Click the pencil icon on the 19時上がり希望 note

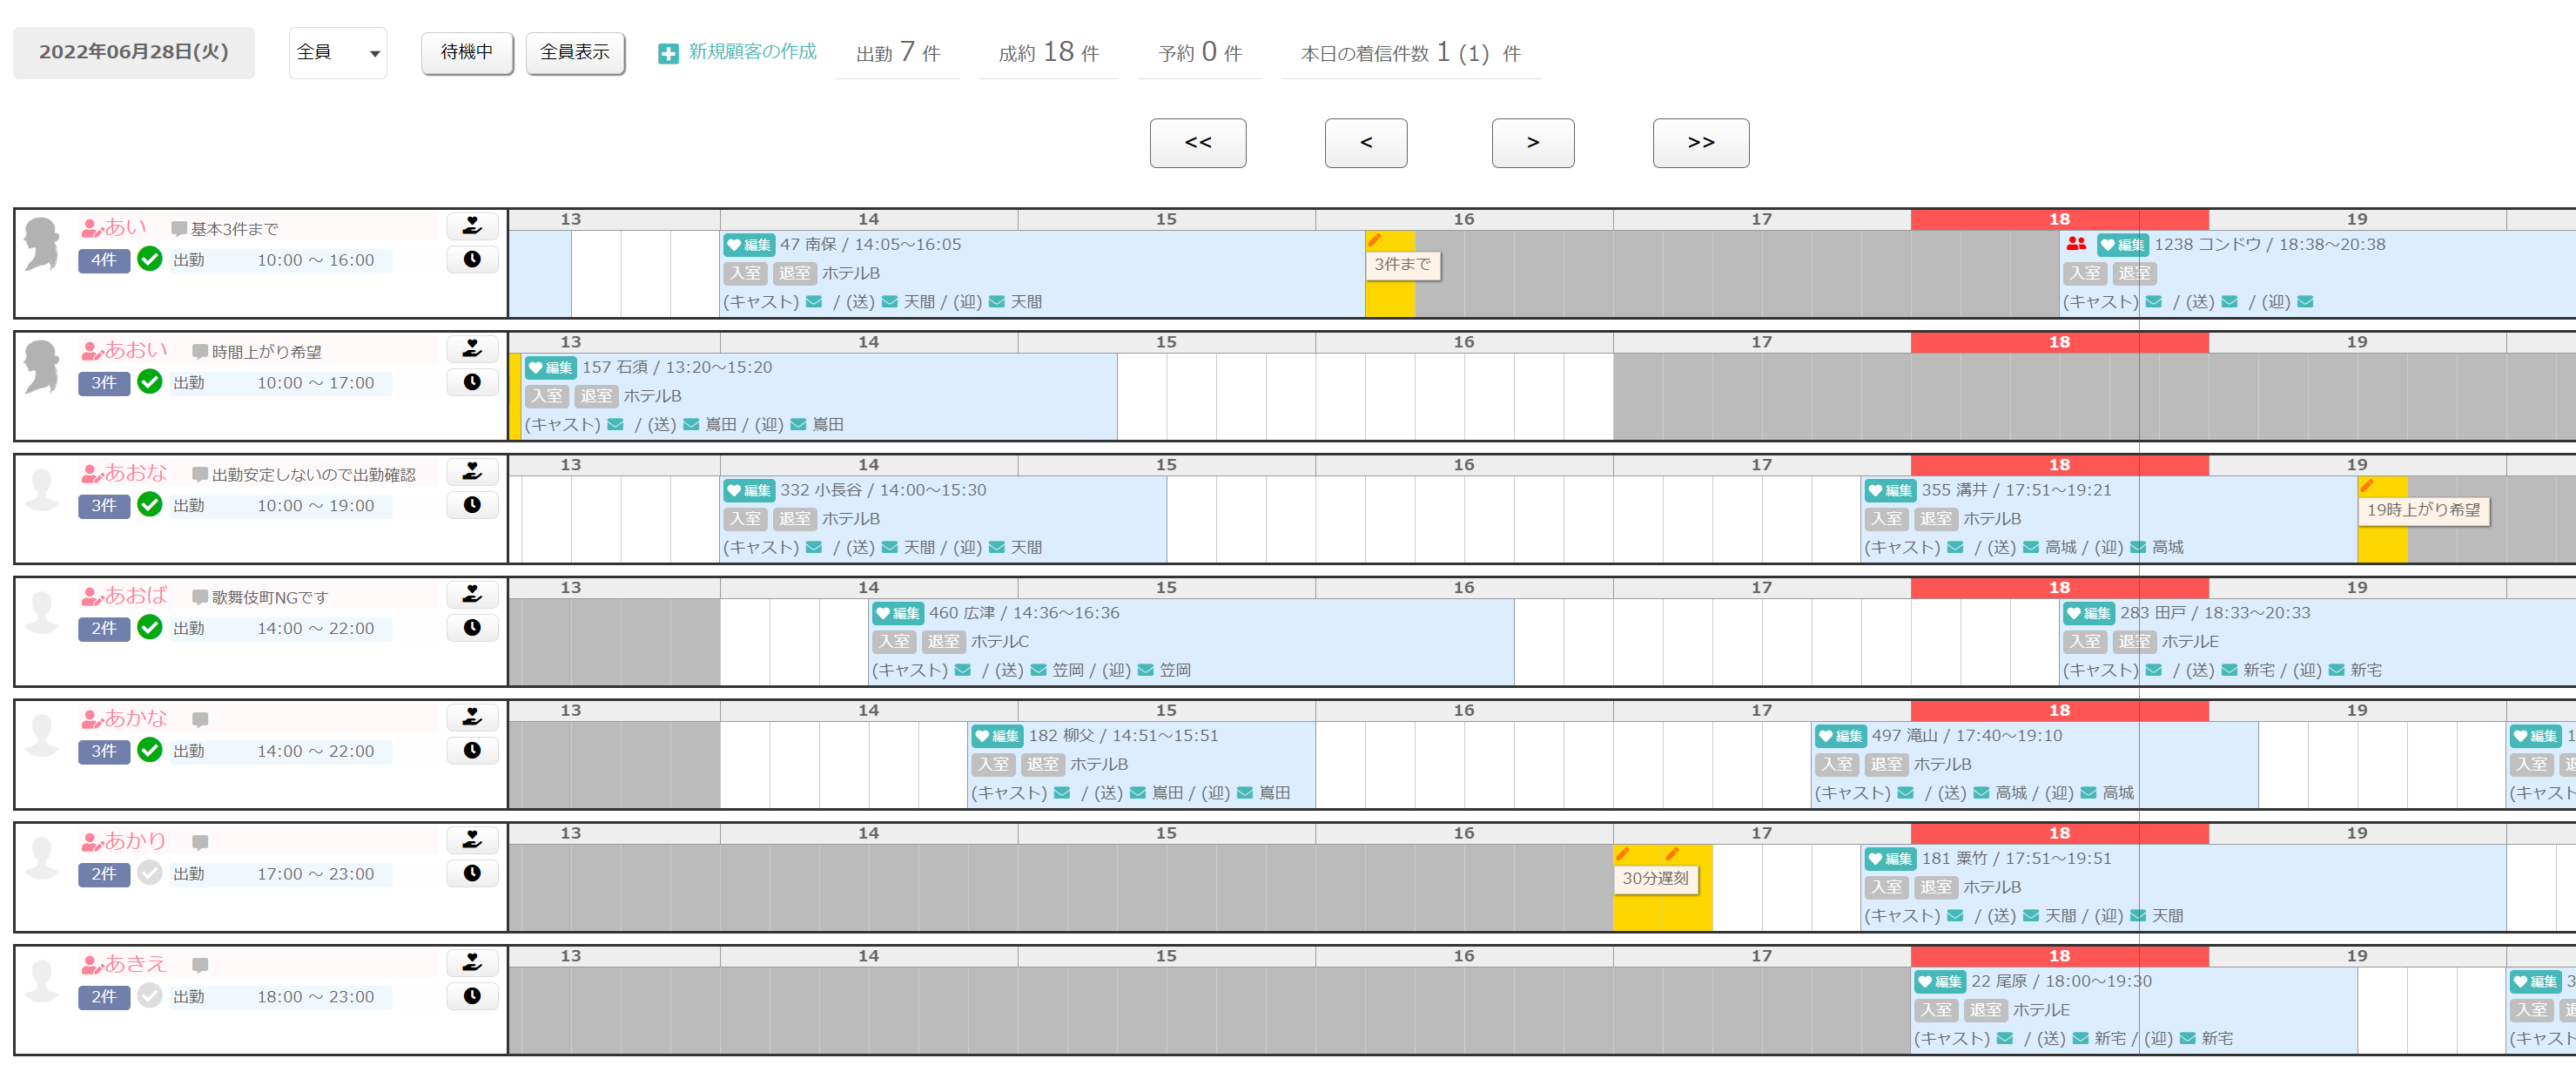coord(2367,486)
